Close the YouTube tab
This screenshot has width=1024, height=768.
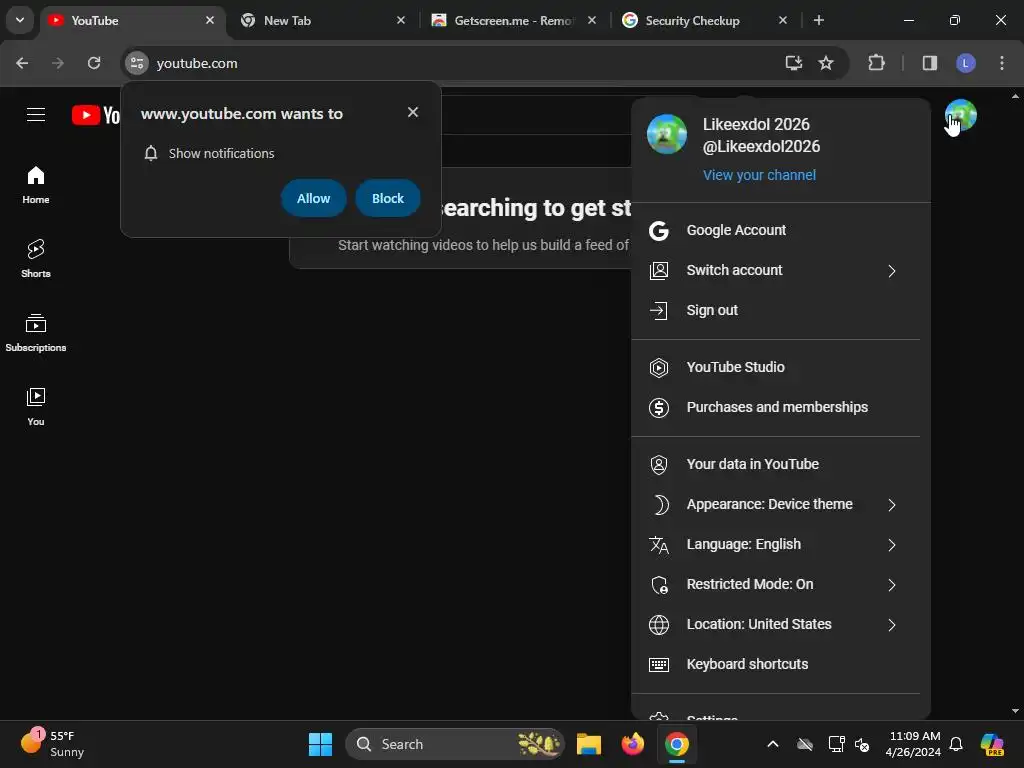[210, 20]
